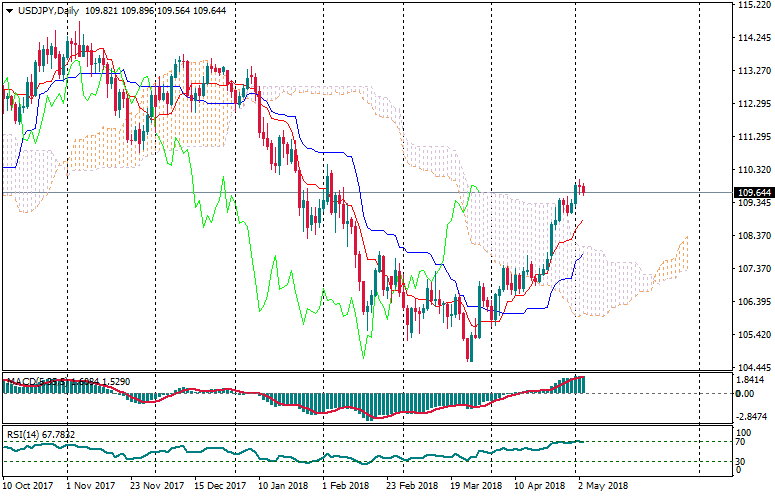Click the 15 Dec 2017 date label
The width and height of the screenshot is (775, 497).
pyautogui.click(x=220, y=486)
